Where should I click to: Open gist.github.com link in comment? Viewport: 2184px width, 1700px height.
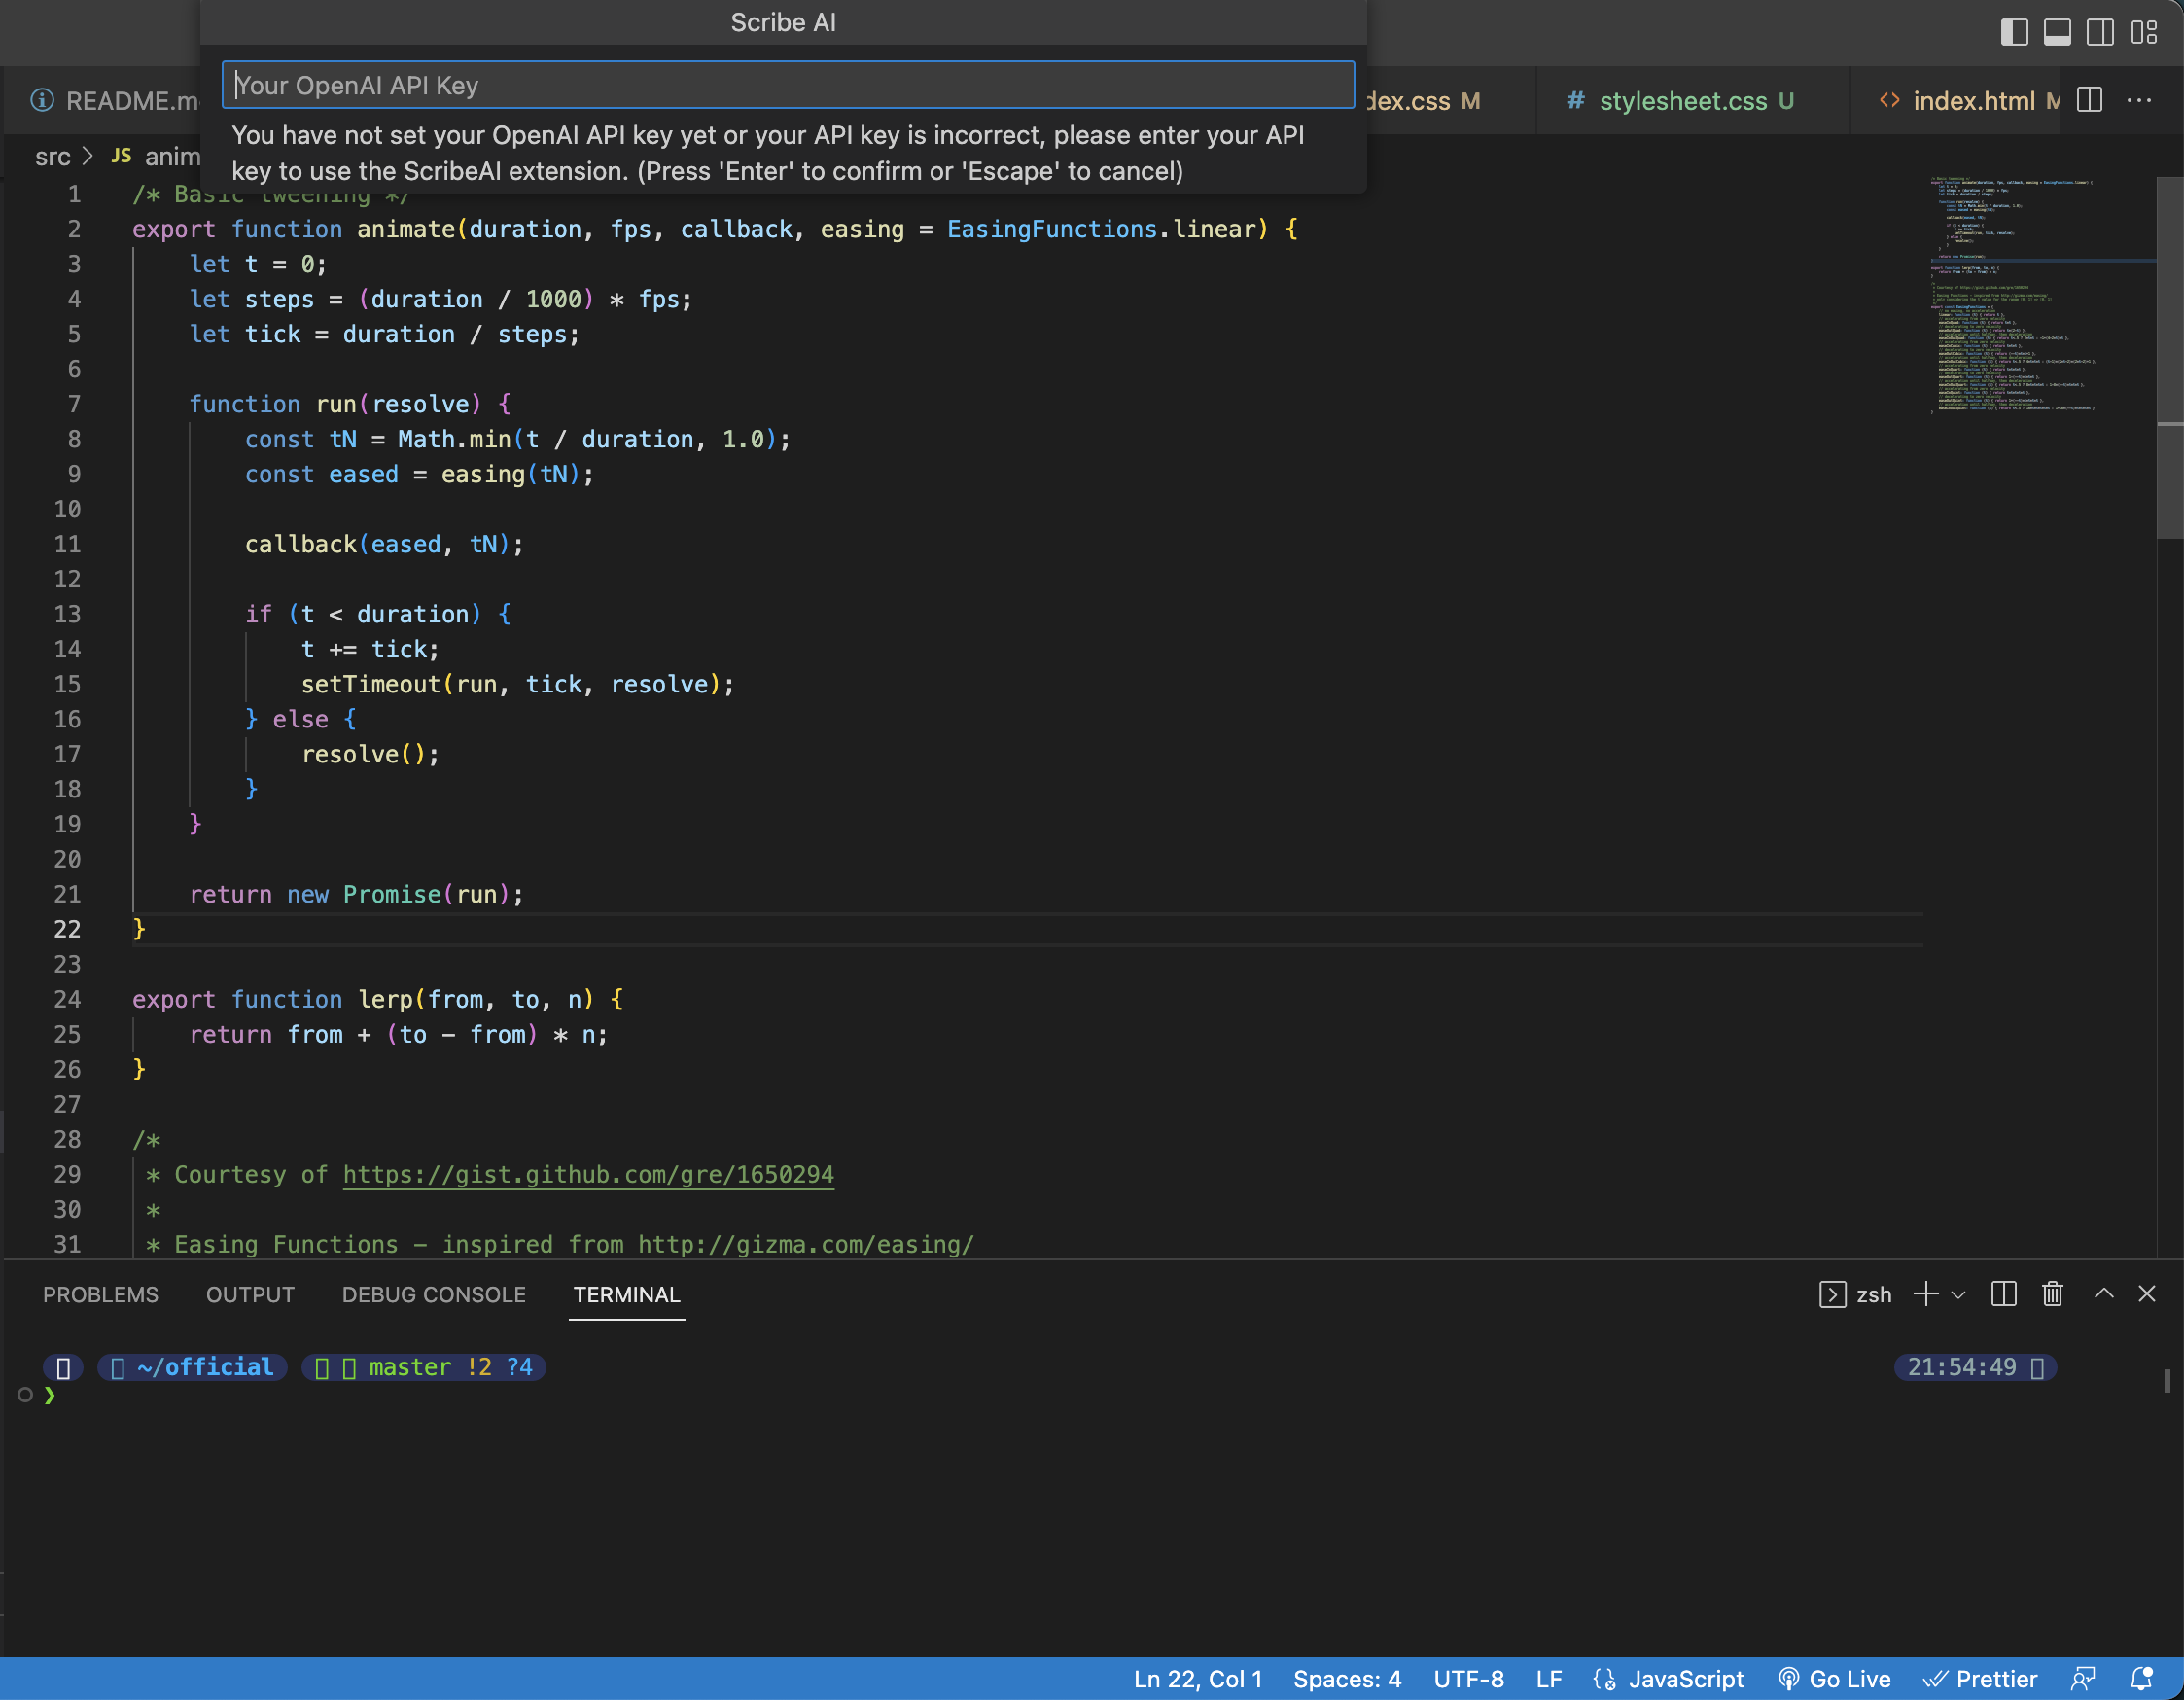click(588, 1174)
